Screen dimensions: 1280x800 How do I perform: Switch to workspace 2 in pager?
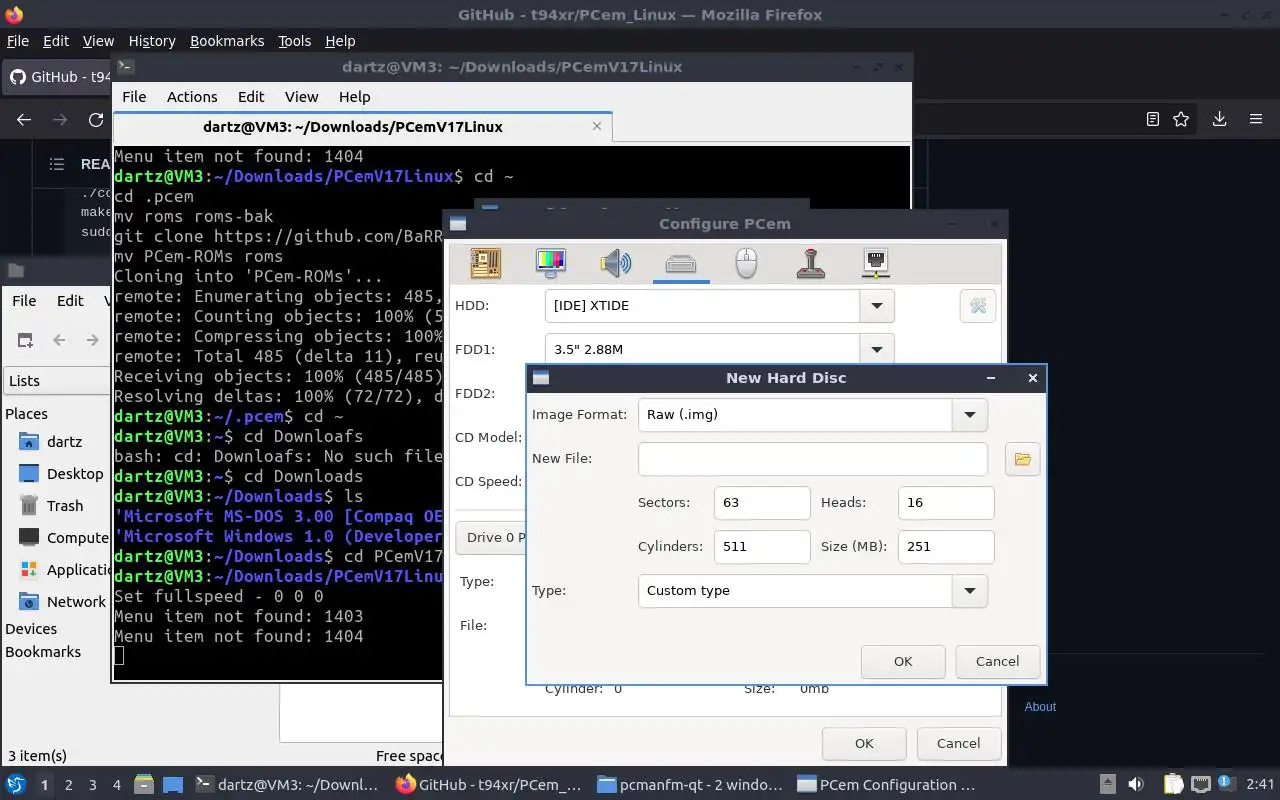pyautogui.click(x=69, y=785)
